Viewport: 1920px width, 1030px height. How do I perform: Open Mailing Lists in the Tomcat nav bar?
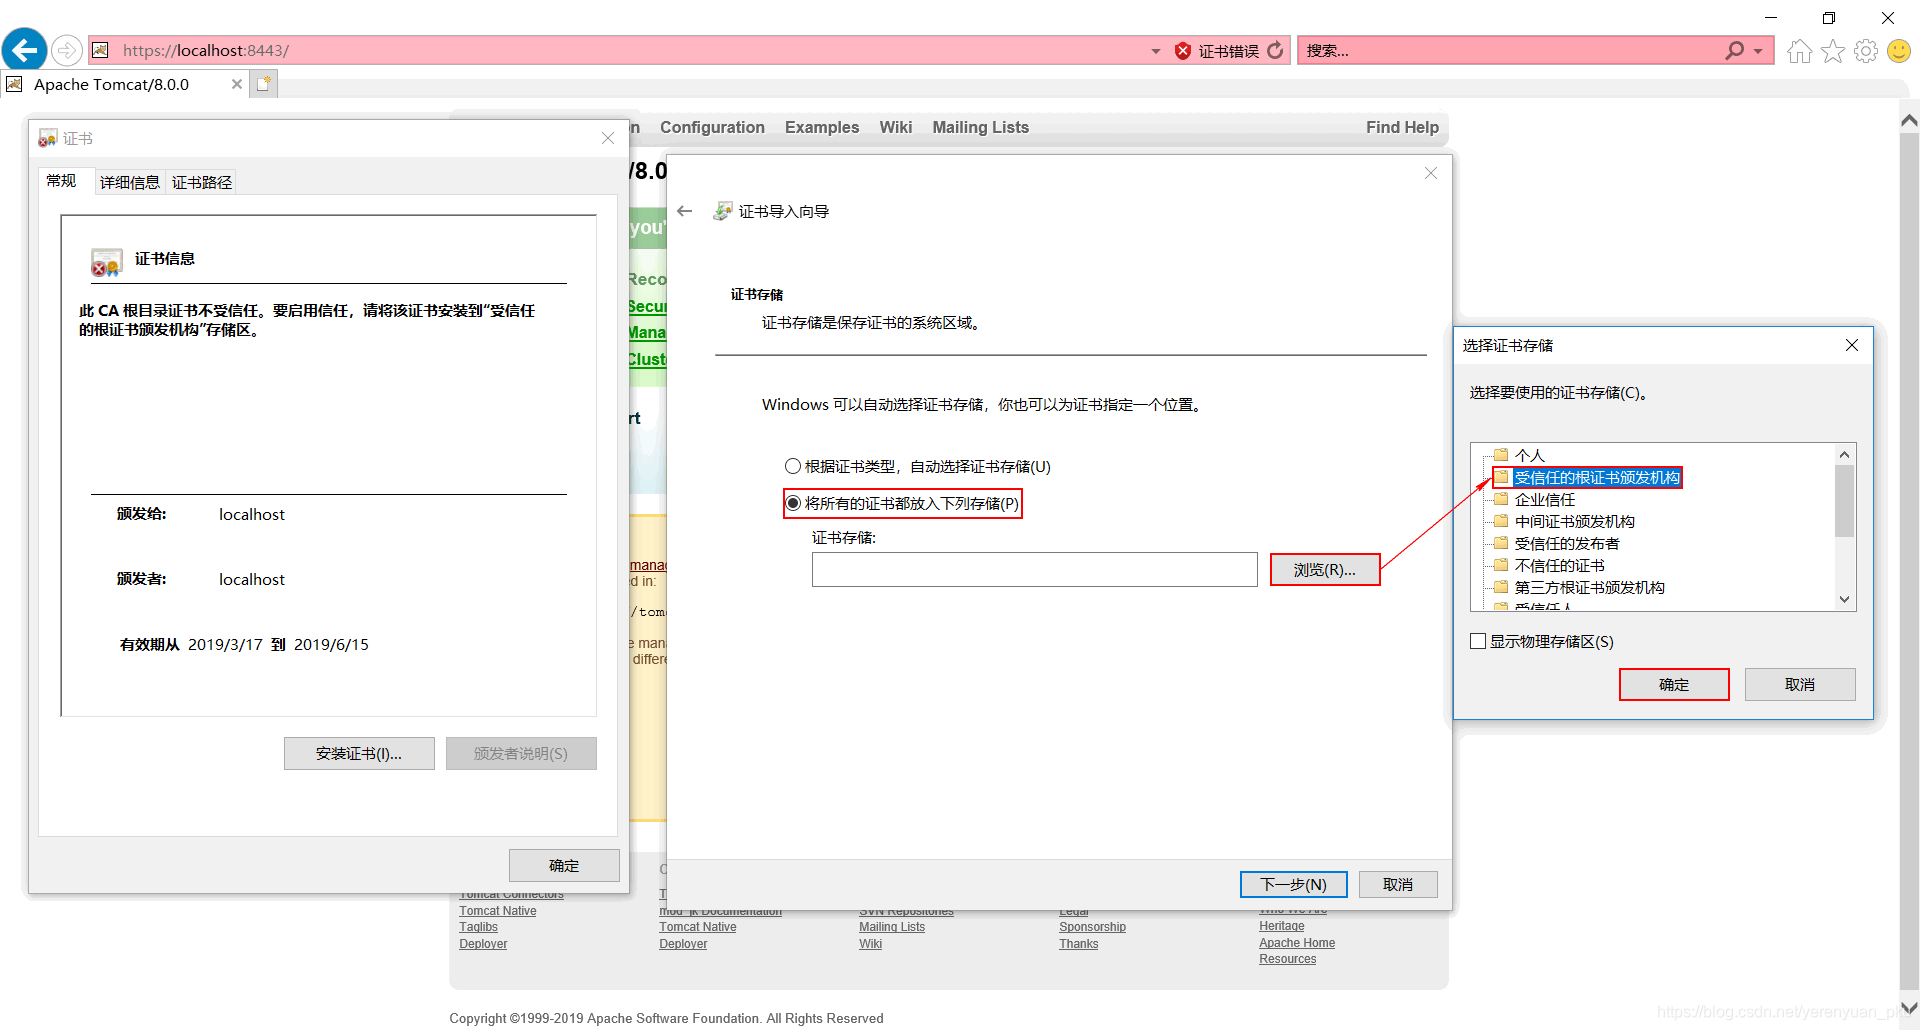click(x=981, y=127)
